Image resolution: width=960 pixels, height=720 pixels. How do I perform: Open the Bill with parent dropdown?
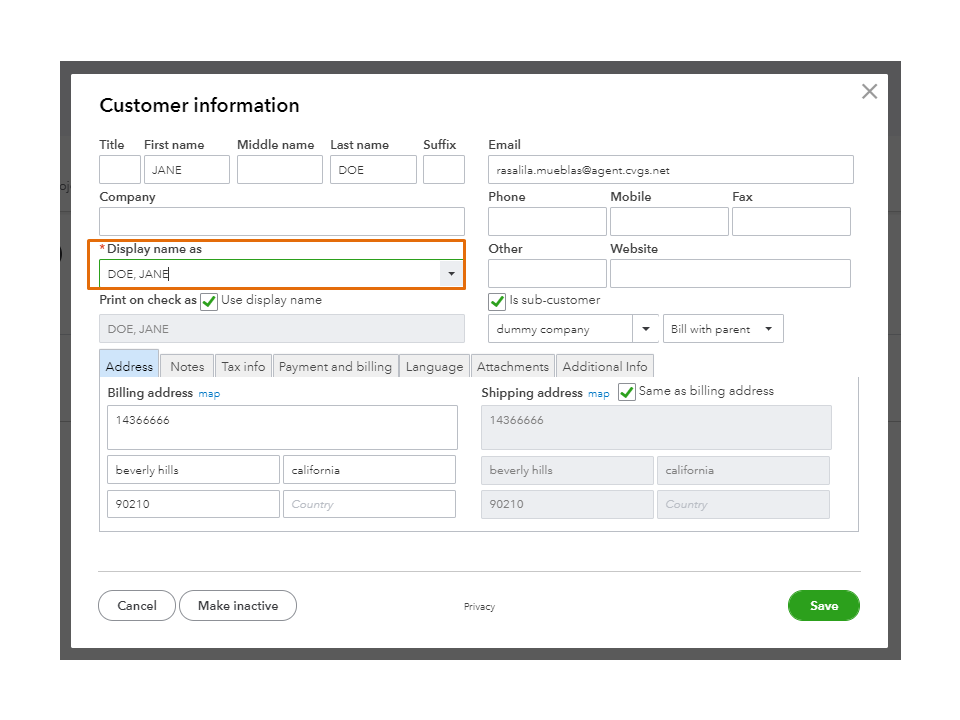(723, 329)
